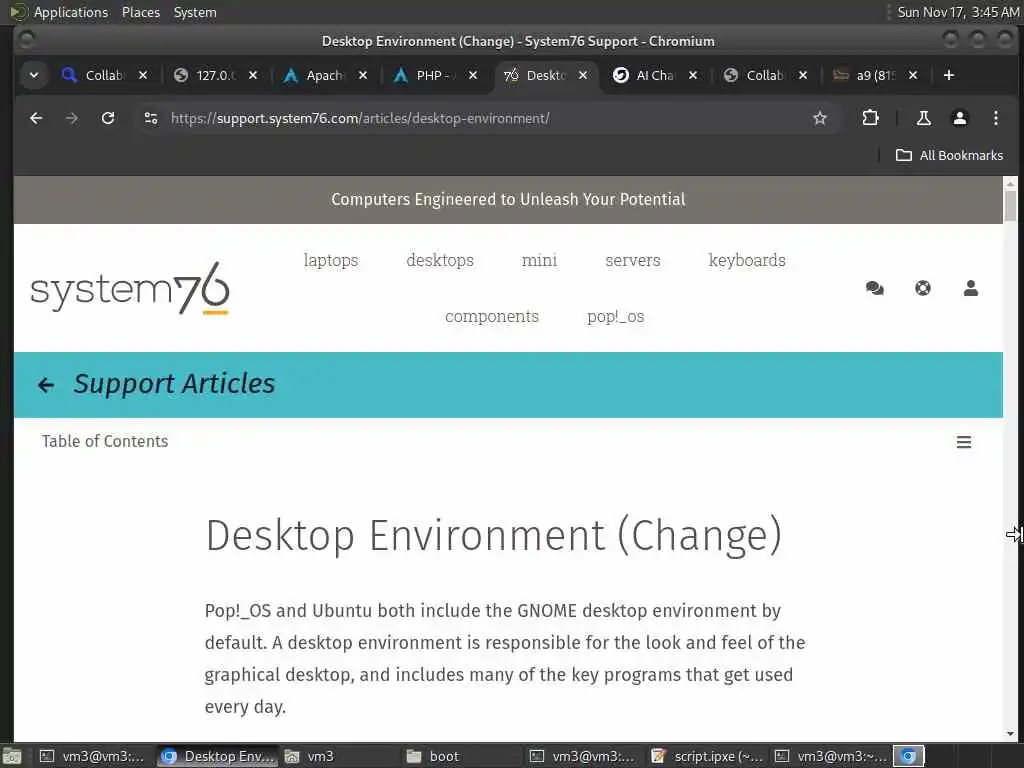Click the Table of Contents label
This screenshot has width=1024, height=768.
(105, 441)
